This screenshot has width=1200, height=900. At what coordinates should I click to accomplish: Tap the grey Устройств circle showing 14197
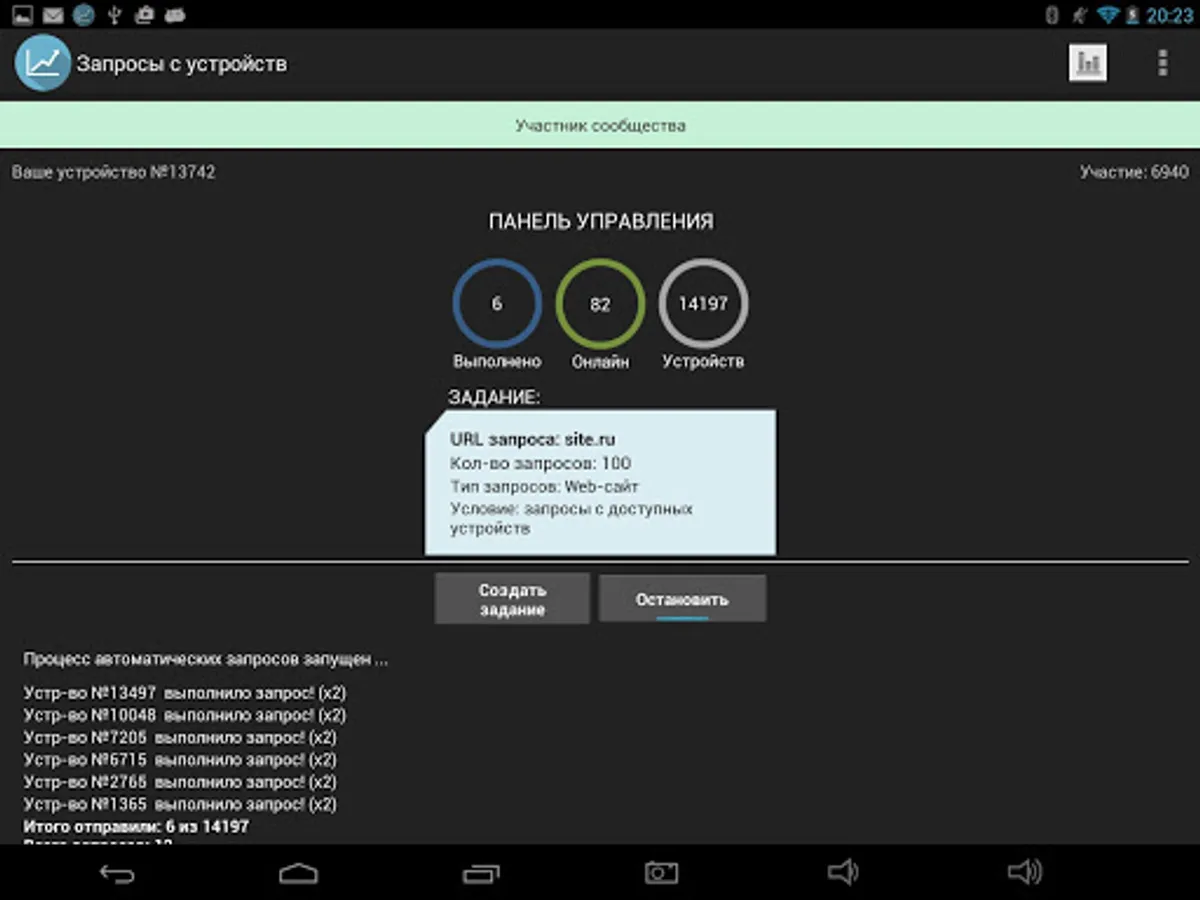click(703, 304)
